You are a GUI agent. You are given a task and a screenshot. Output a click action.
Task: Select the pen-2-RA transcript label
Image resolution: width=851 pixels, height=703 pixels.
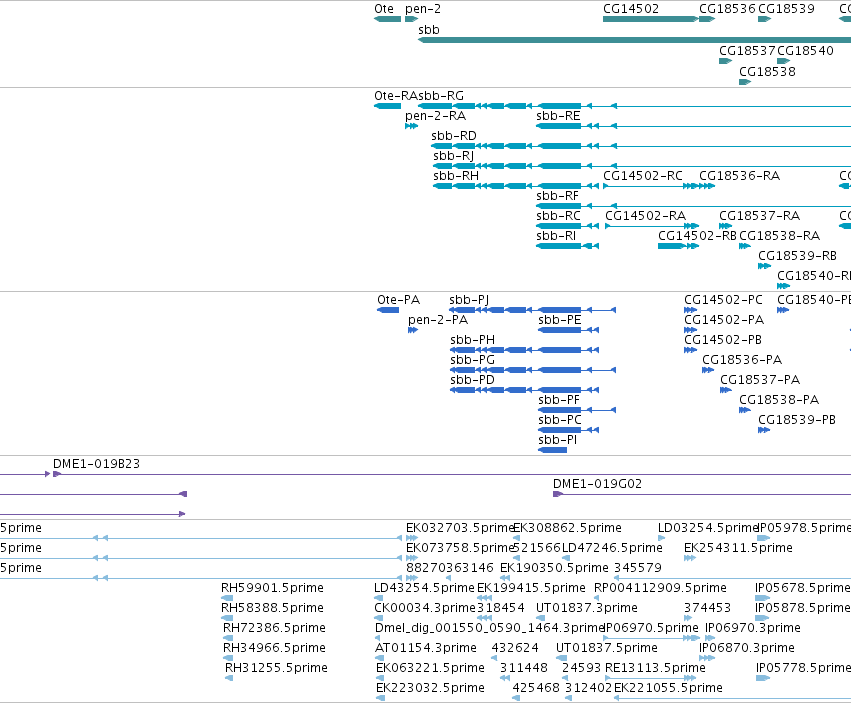(x=435, y=116)
